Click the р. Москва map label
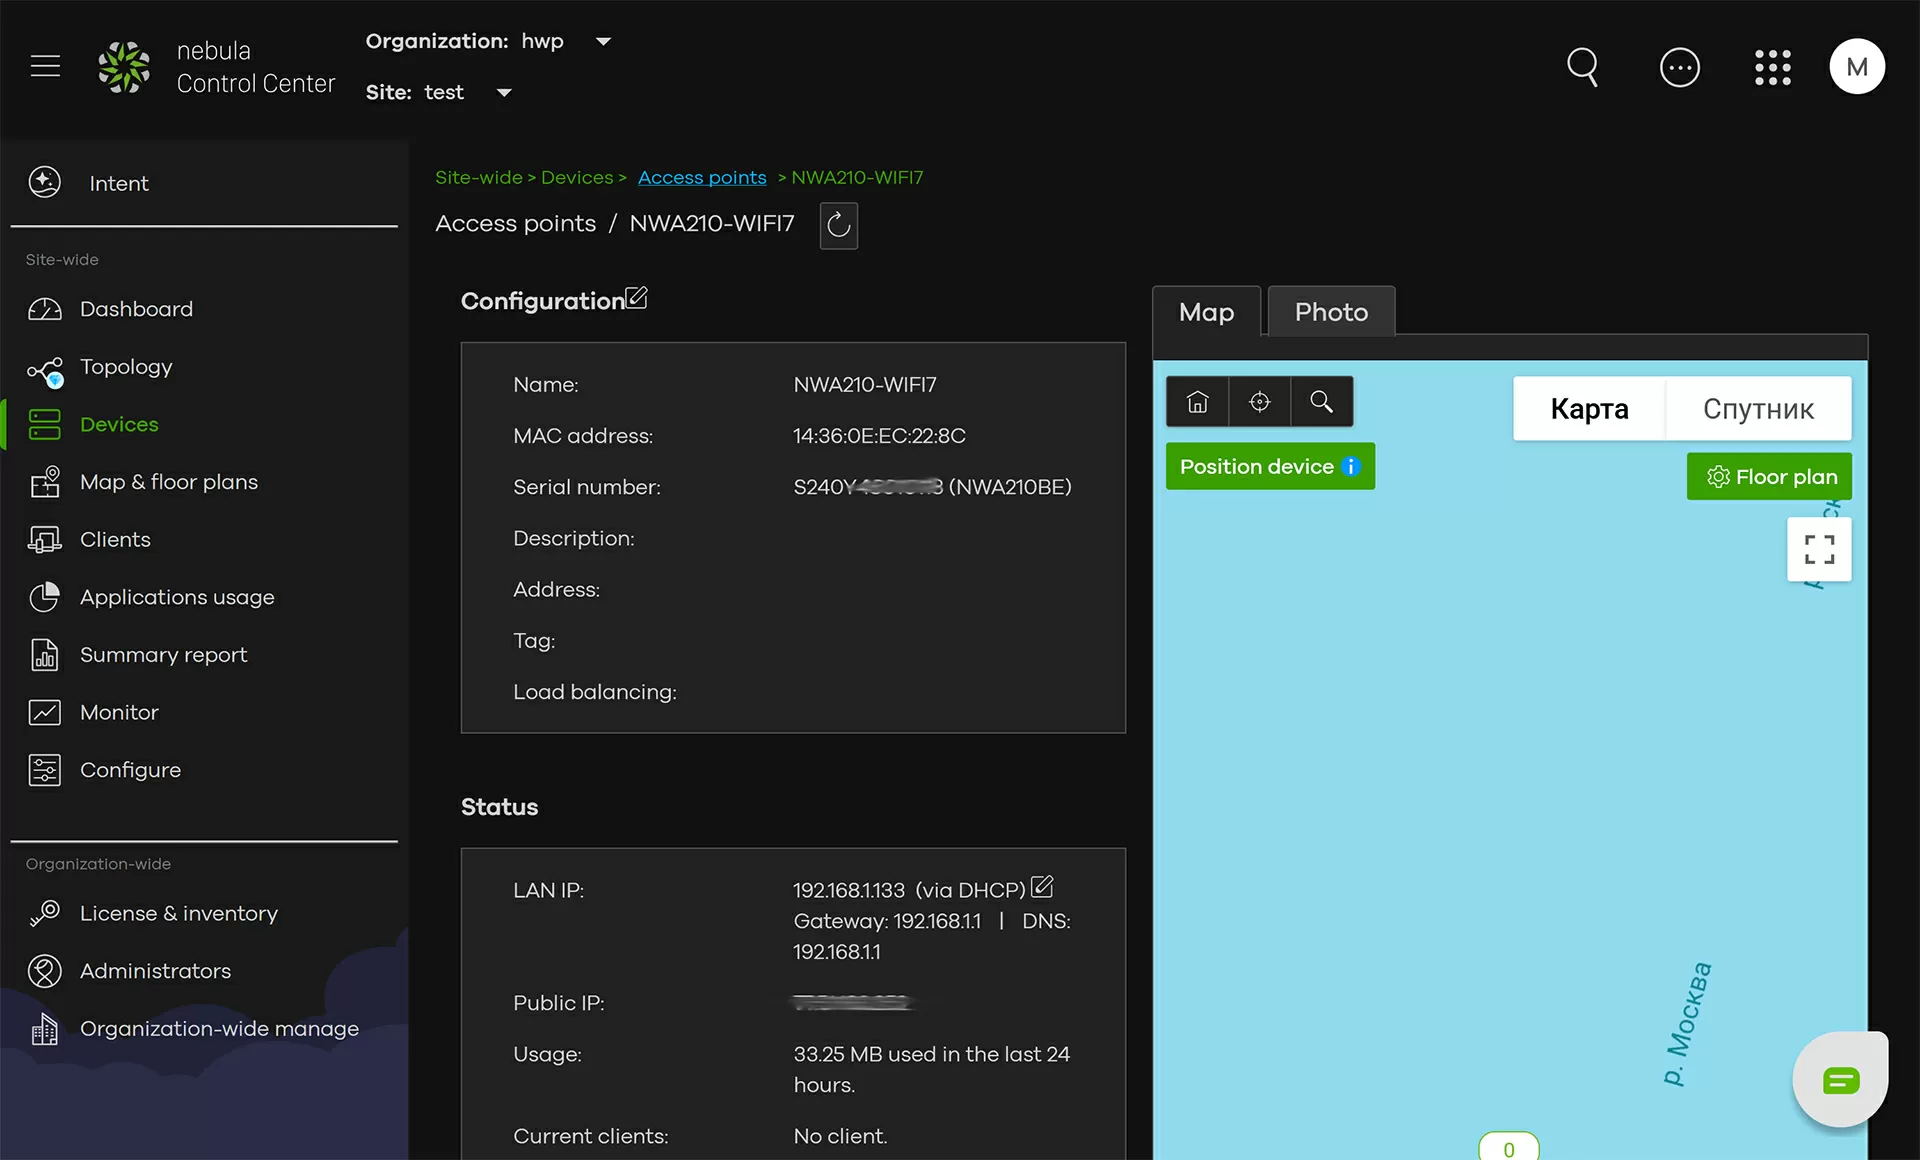Viewport: 1920px width, 1160px height. [x=1688, y=1024]
